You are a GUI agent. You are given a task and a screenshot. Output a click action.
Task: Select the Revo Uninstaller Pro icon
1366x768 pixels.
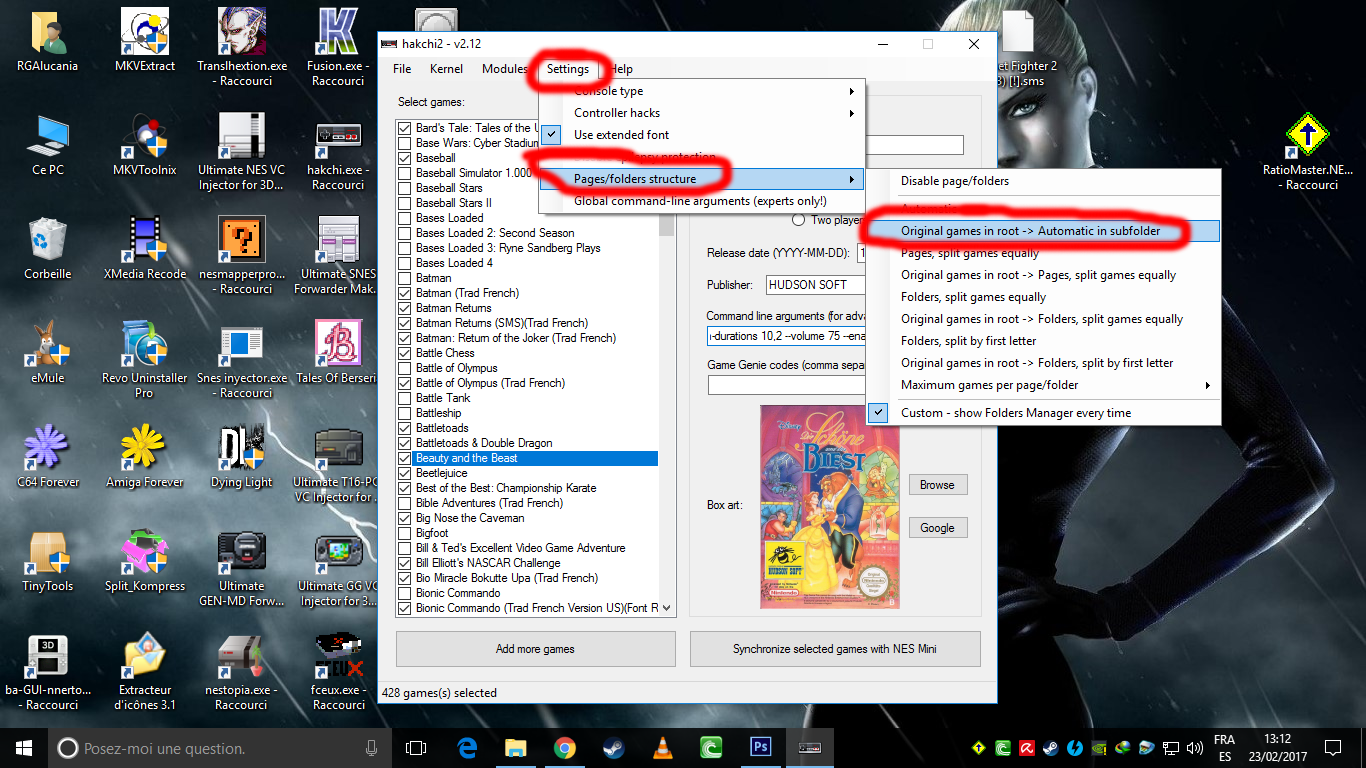(x=144, y=359)
